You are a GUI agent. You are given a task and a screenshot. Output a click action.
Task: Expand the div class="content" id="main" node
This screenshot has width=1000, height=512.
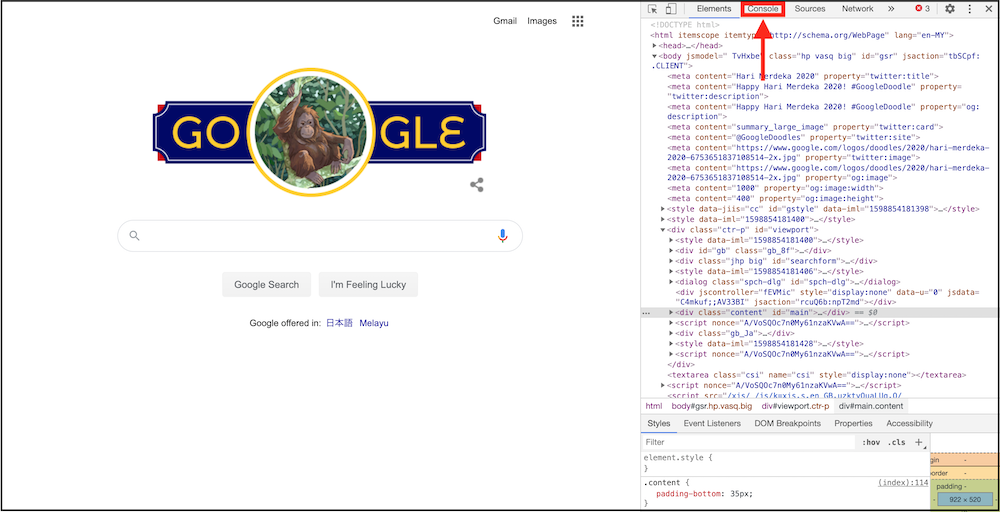pyautogui.click(x=671, y=313)
